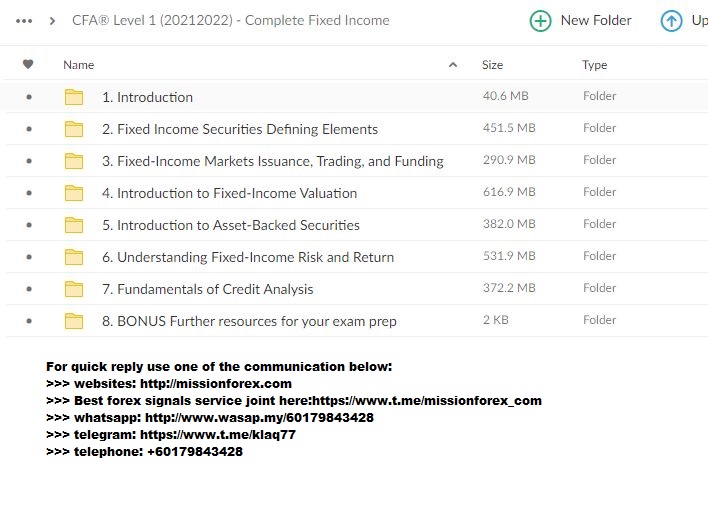Open 7. Fundamentals of Credit Analysis
Screen dimensions: 708x506
coord(208,289)
